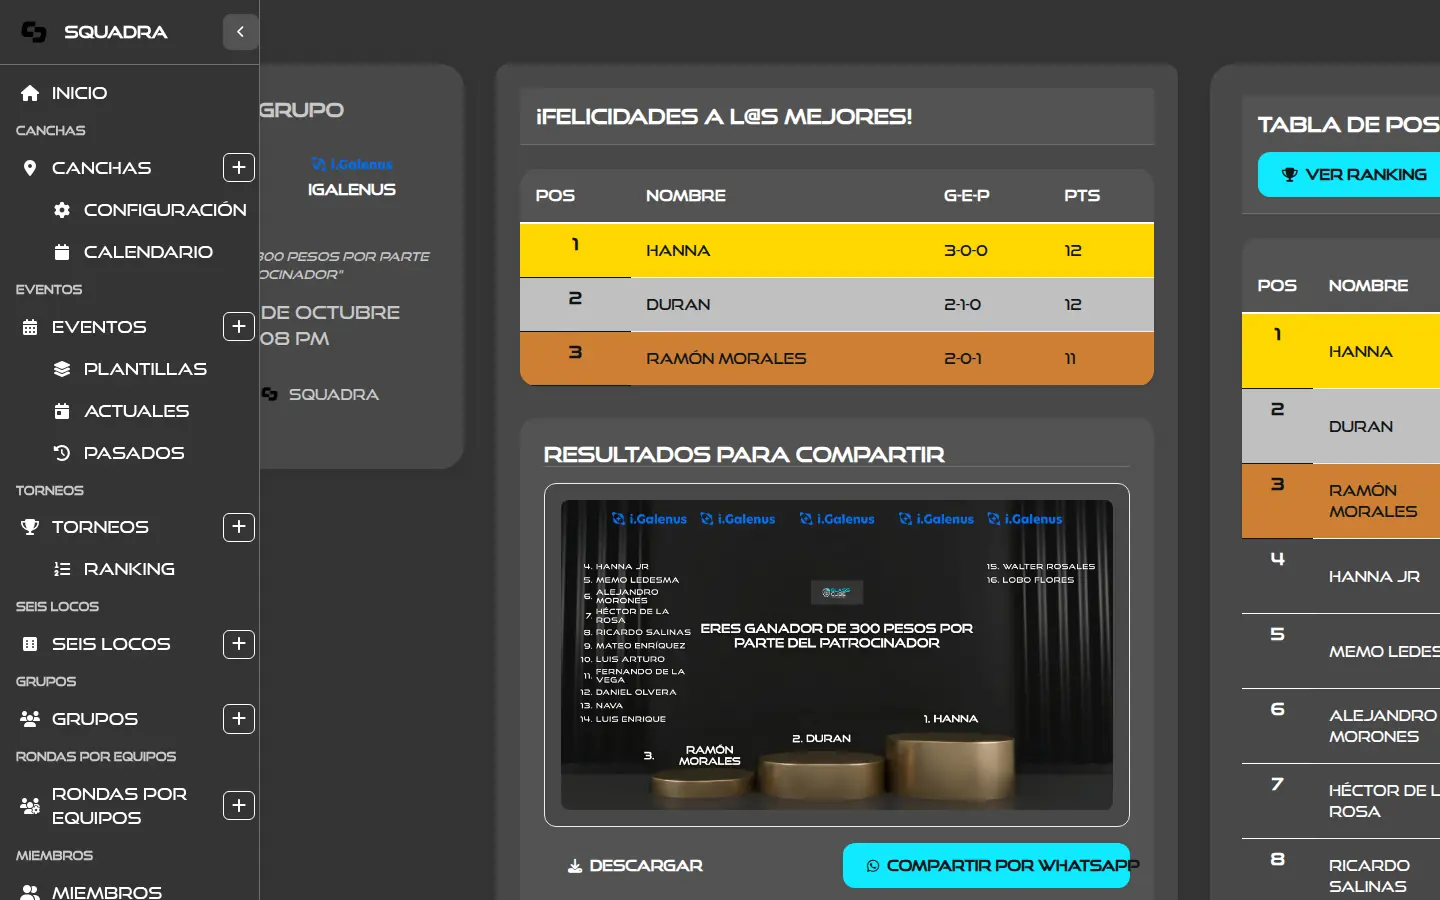Click the Eventos calendar grid icon

(x=30, y=327)
